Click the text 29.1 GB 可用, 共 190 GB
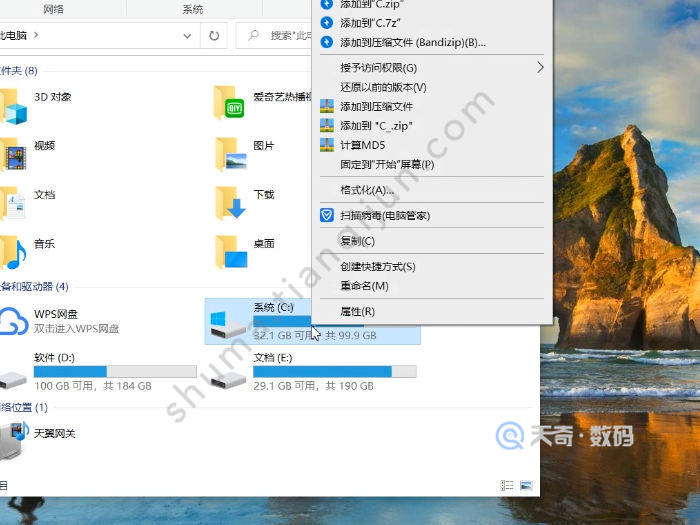The width and height of the screenshot is (700, 525). (313, 386)
